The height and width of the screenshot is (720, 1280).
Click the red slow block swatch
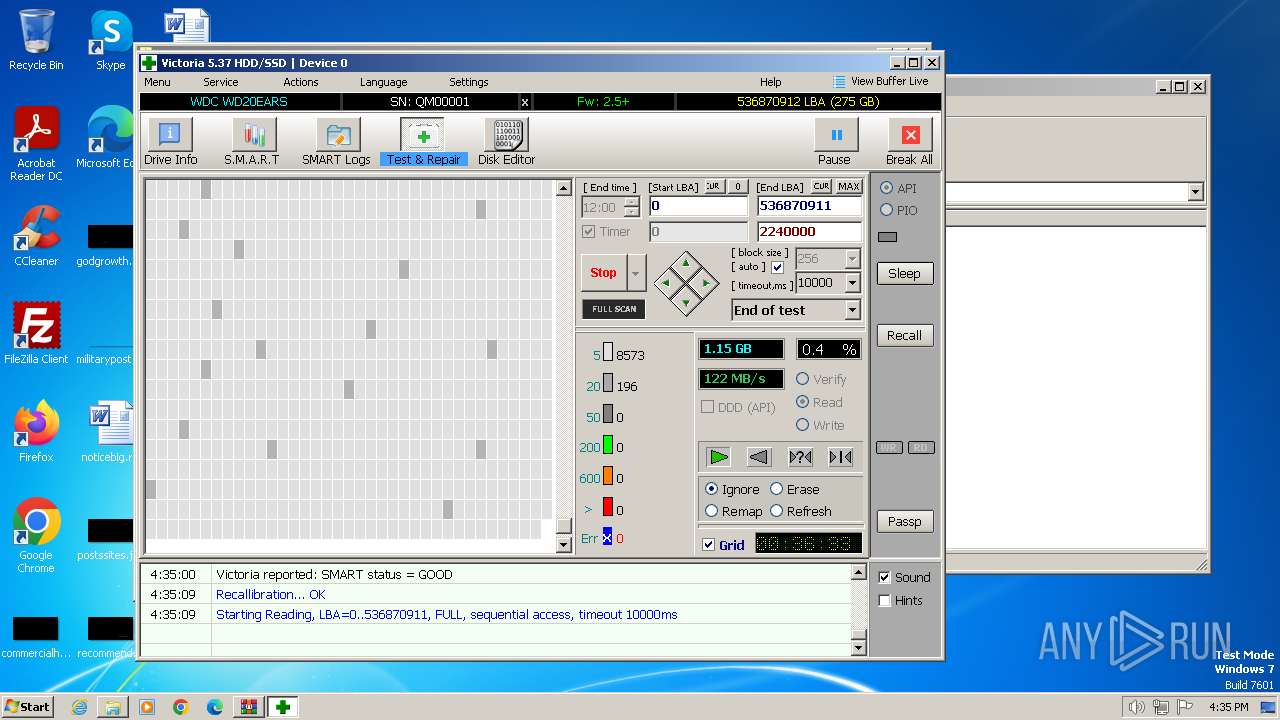[607, 508]
